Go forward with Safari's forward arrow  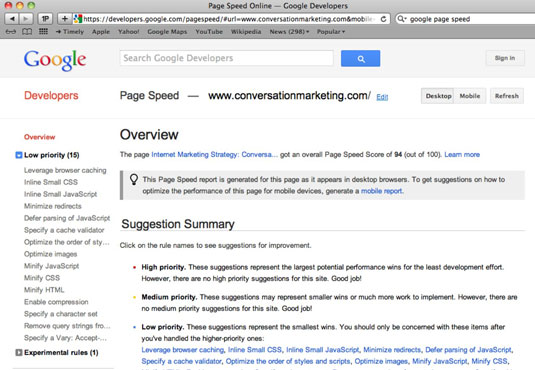coord(26,19)
